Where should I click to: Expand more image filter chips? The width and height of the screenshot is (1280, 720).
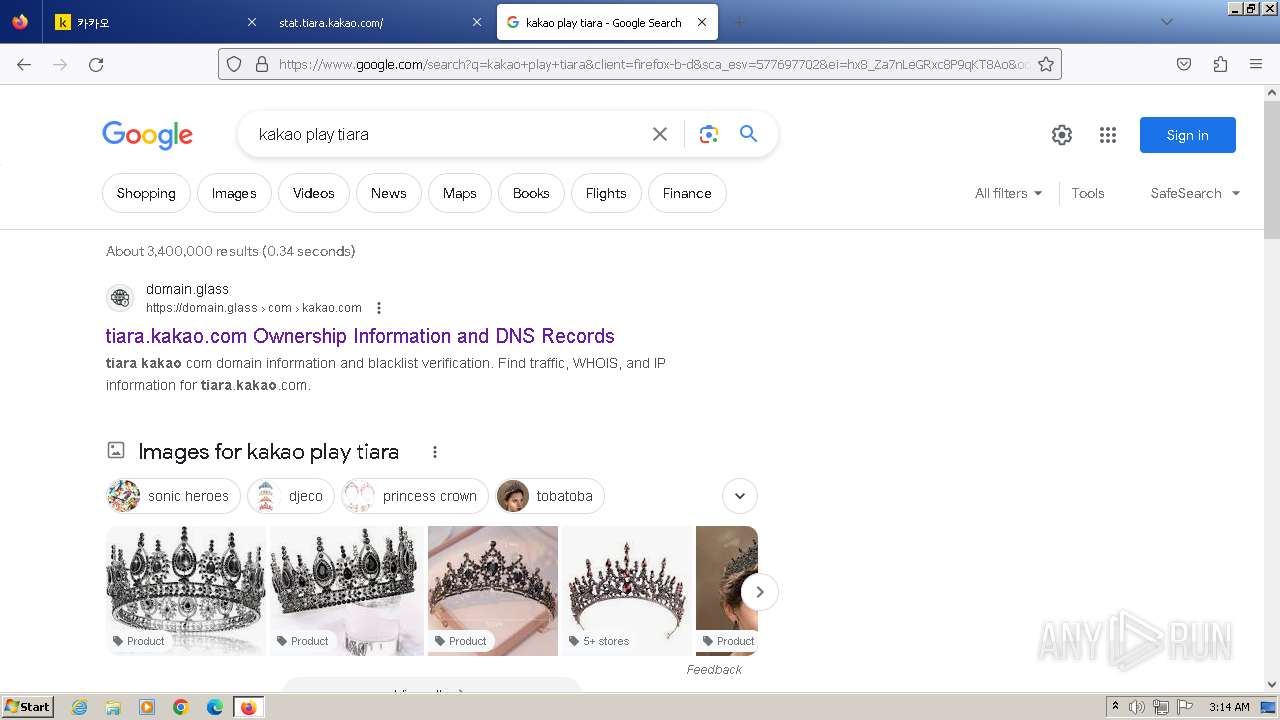740,496
